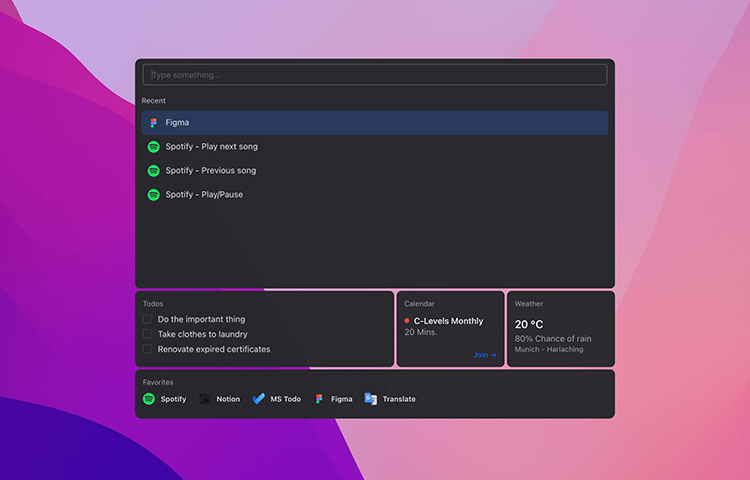The width and height of the screenshot is (750, 480).
Task: Open Spotify icon in Favorites
Action: point(149,399)
